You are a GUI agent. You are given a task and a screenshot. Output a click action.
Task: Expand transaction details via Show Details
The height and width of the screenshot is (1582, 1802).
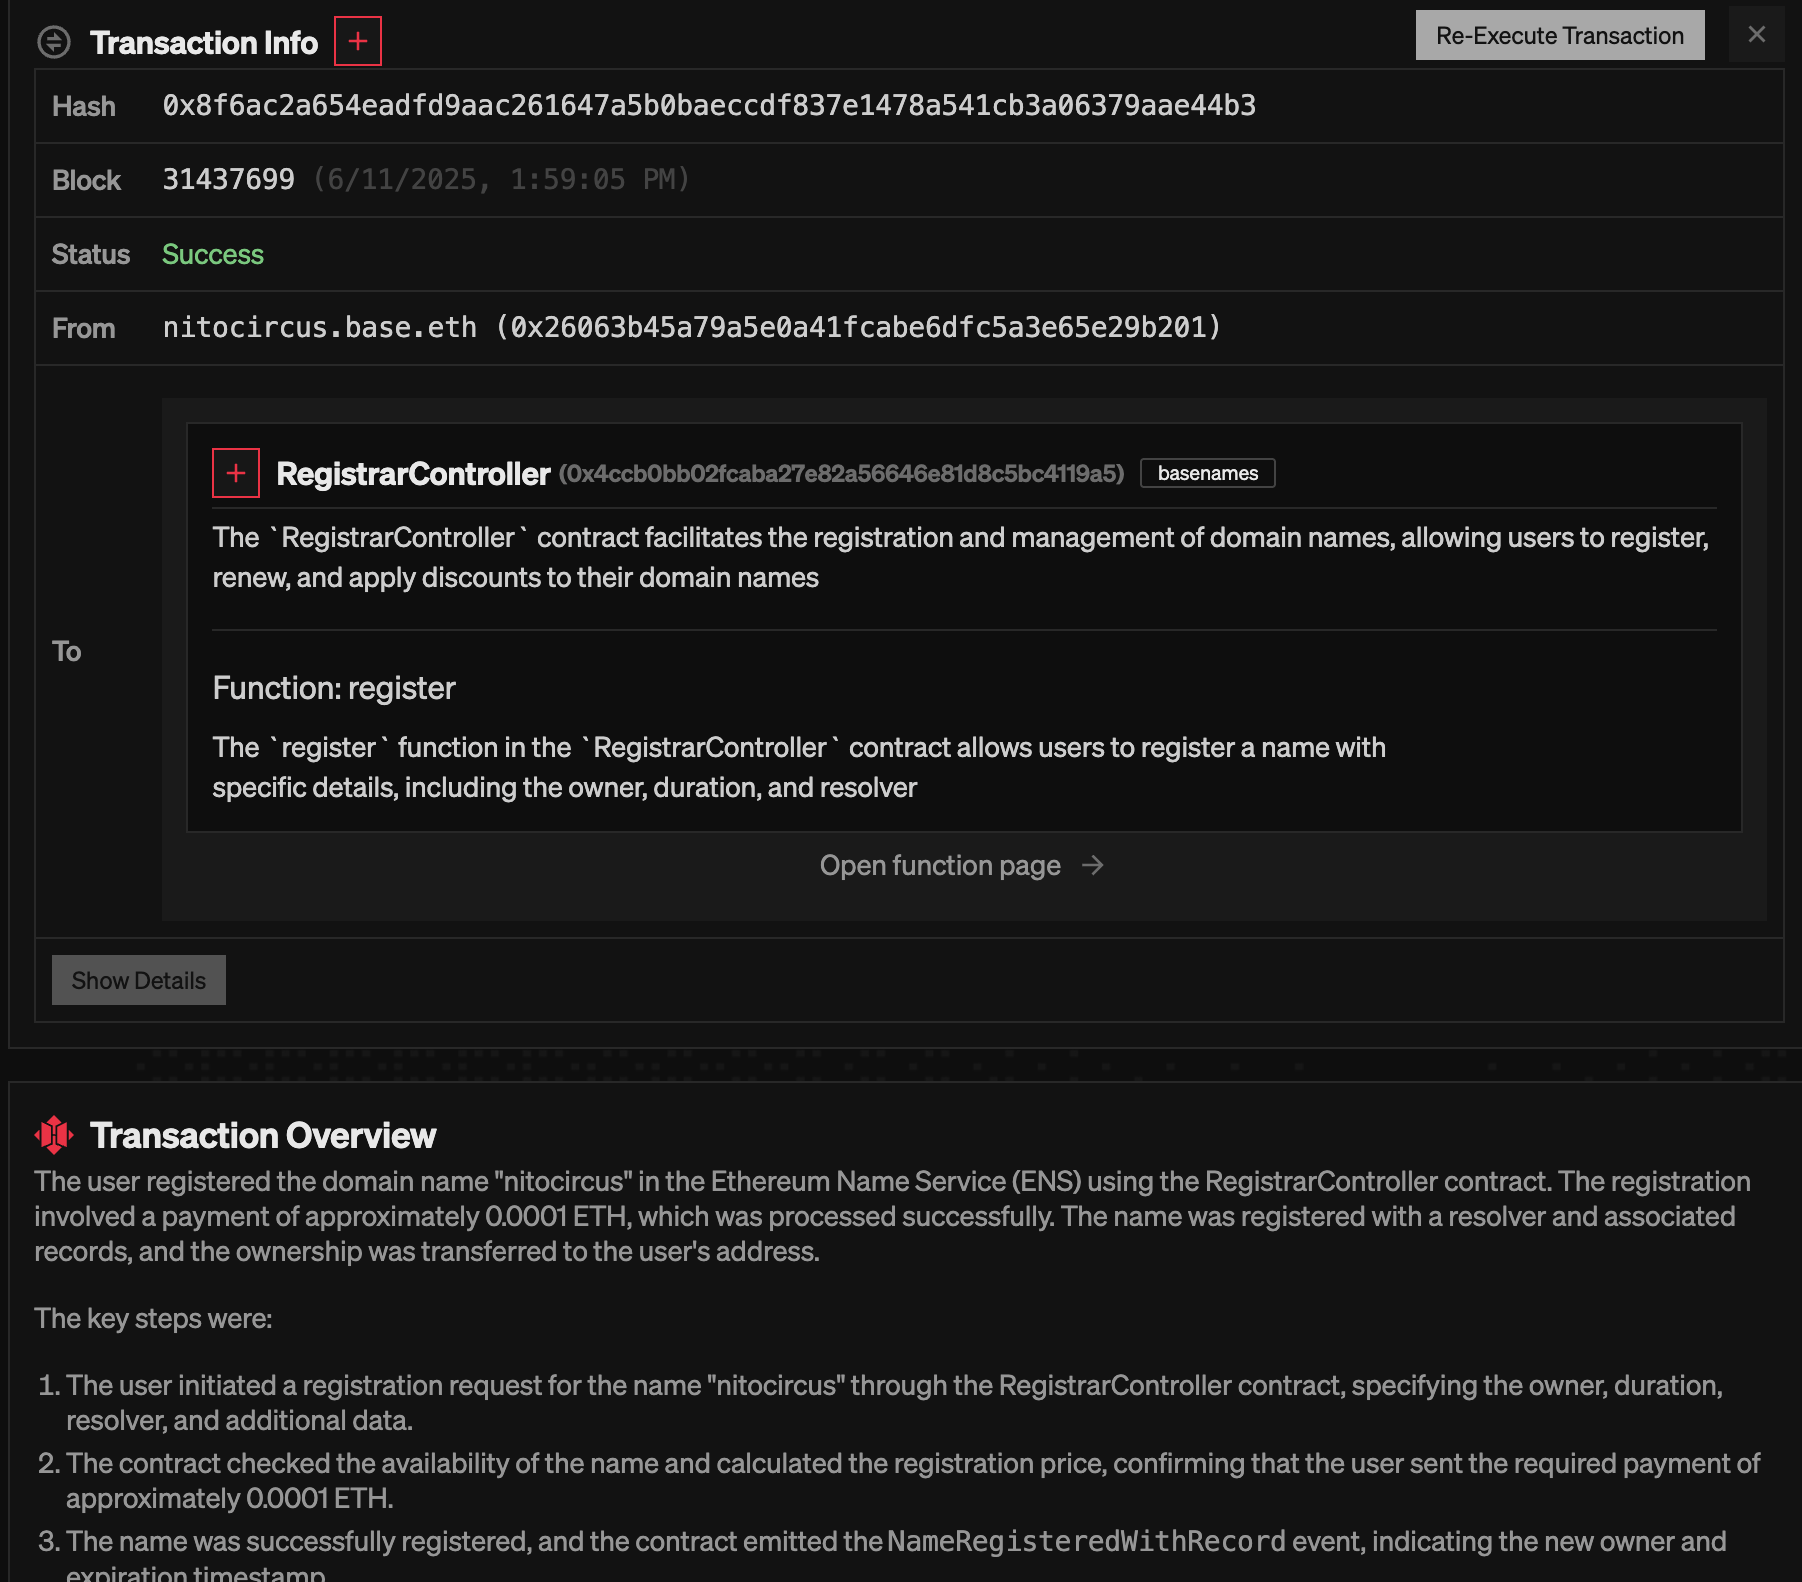pyautogui.click(x=138, y=980)
